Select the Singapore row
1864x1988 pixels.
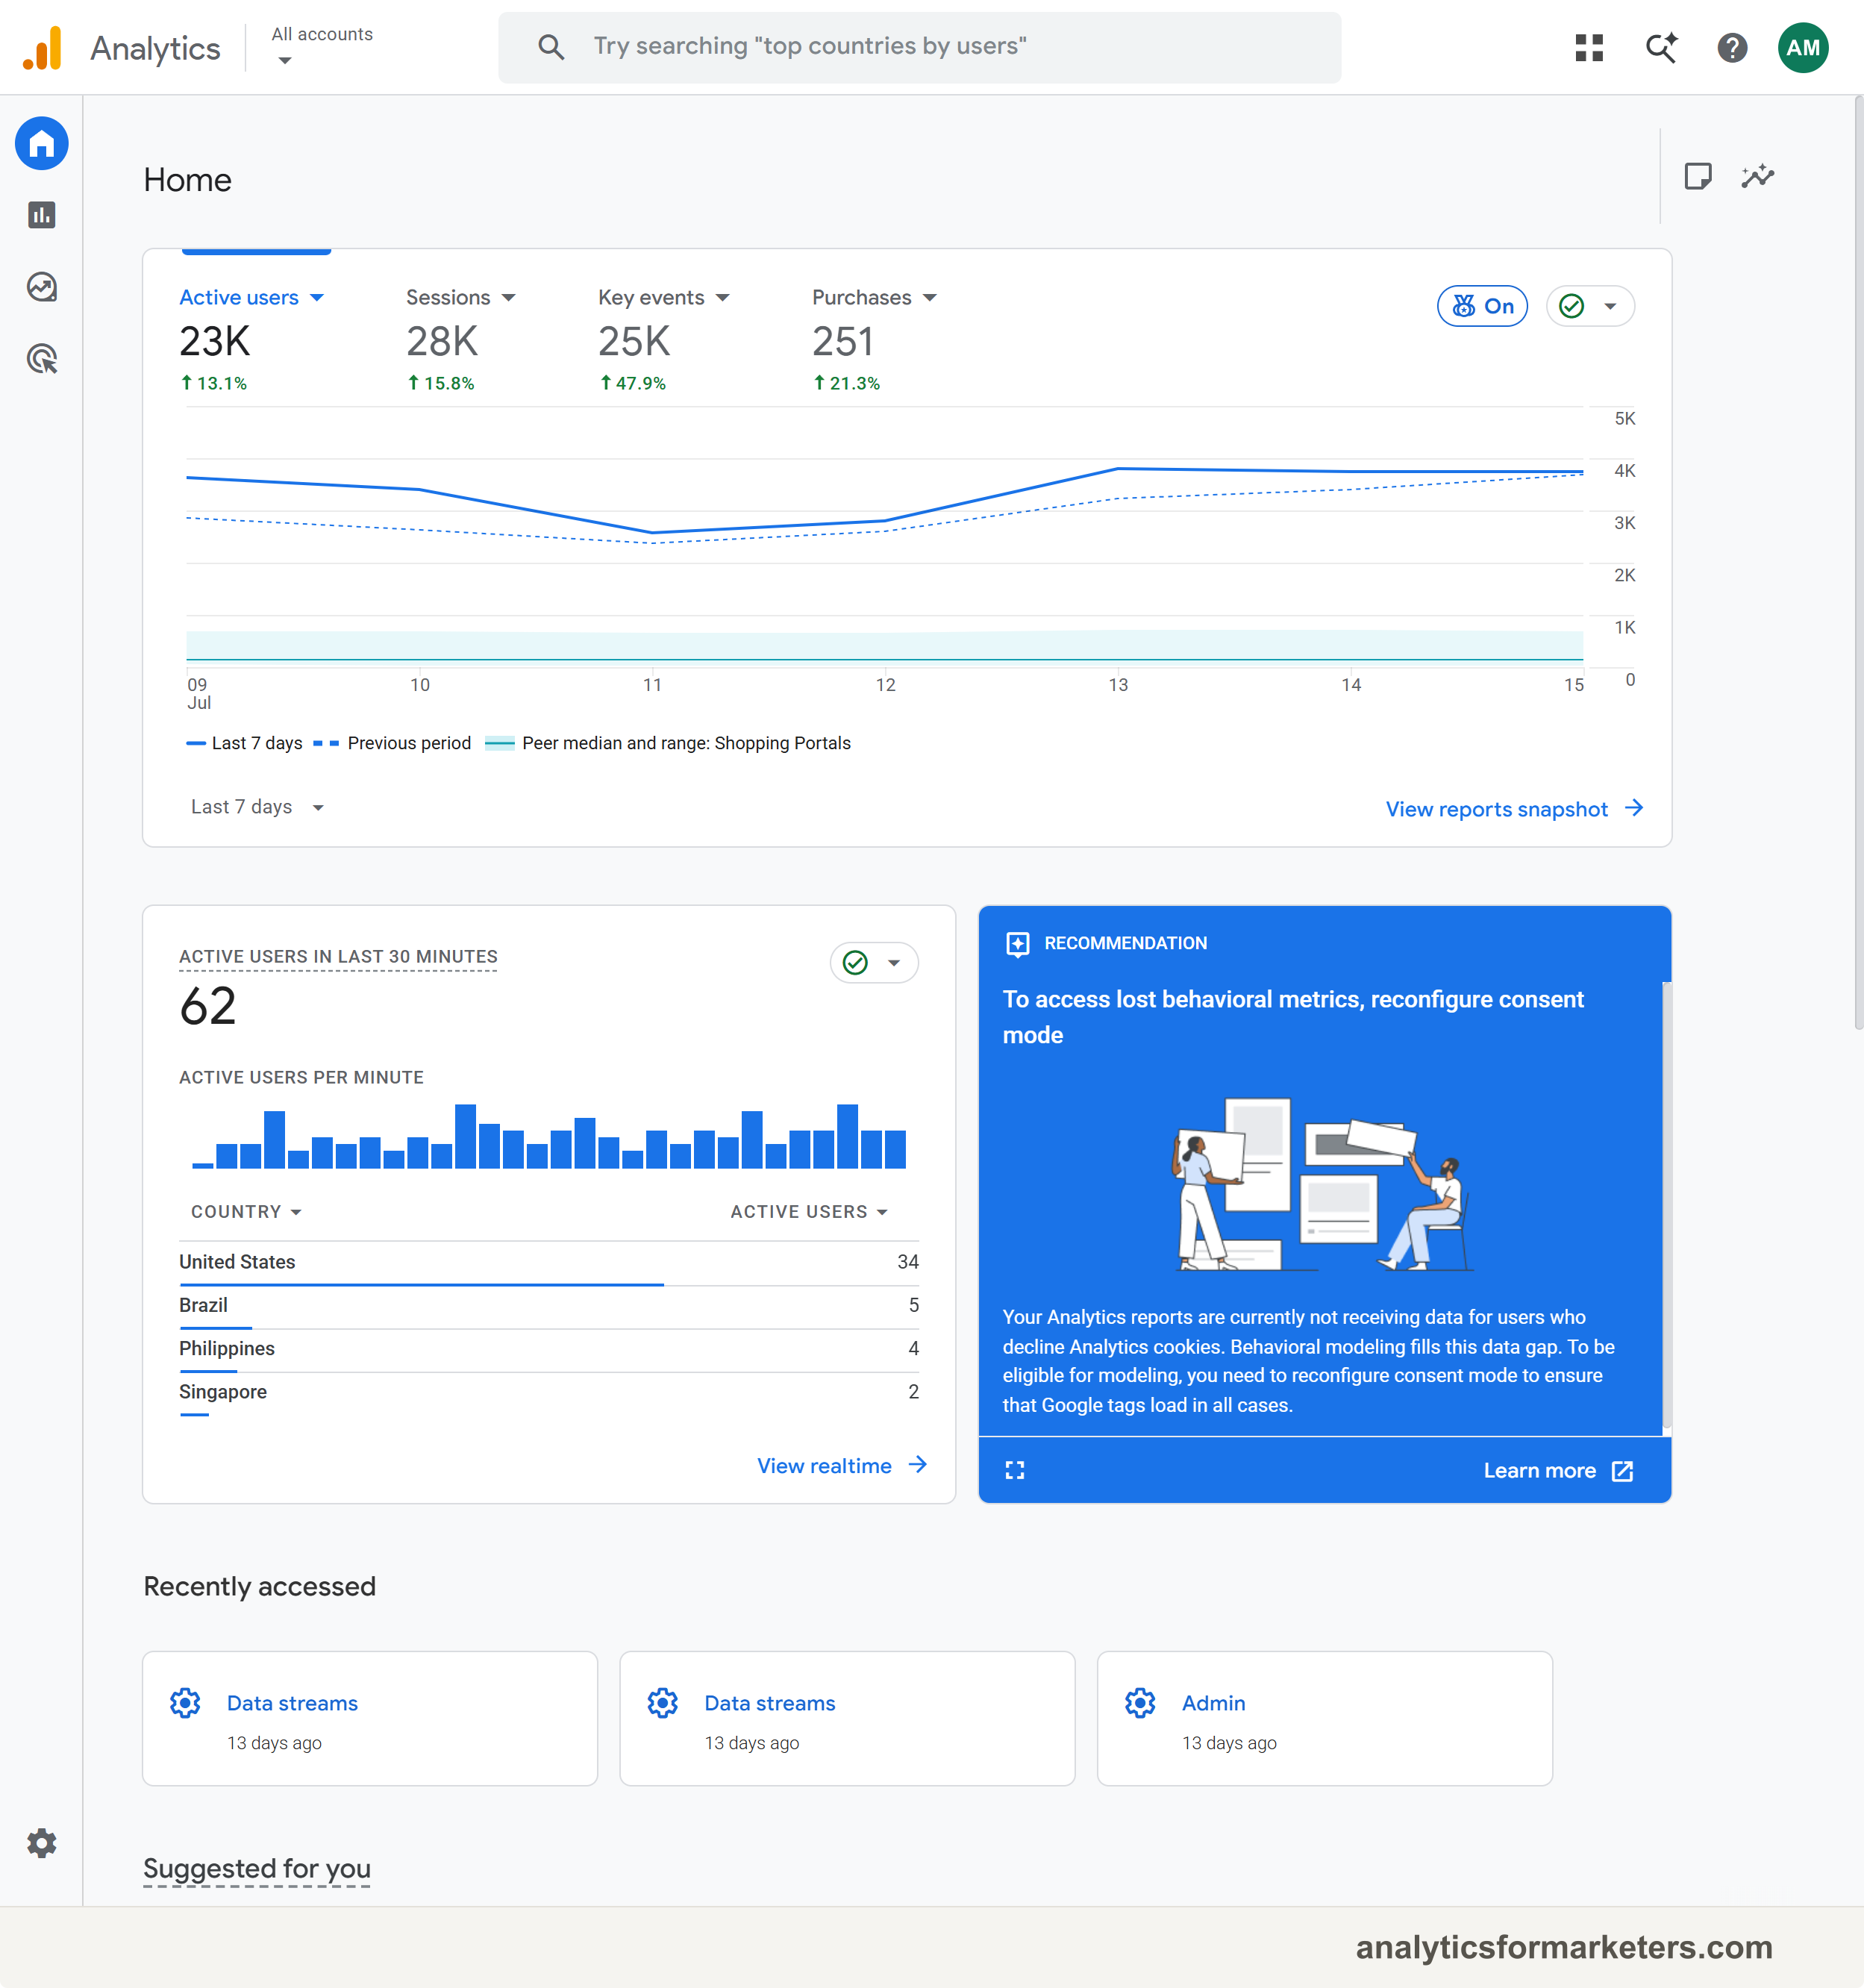coord(549,1393)
